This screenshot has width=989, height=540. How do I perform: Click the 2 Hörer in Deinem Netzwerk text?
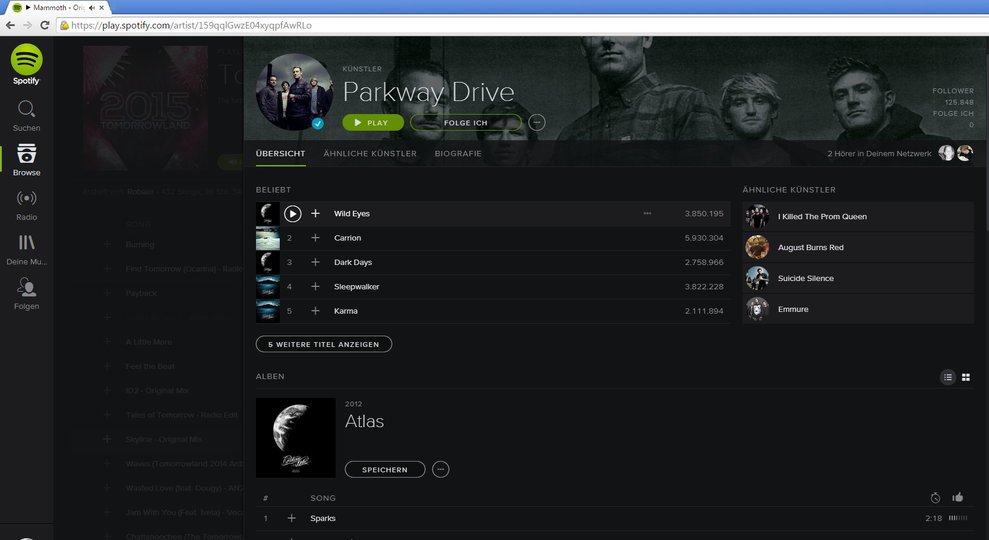879,153
